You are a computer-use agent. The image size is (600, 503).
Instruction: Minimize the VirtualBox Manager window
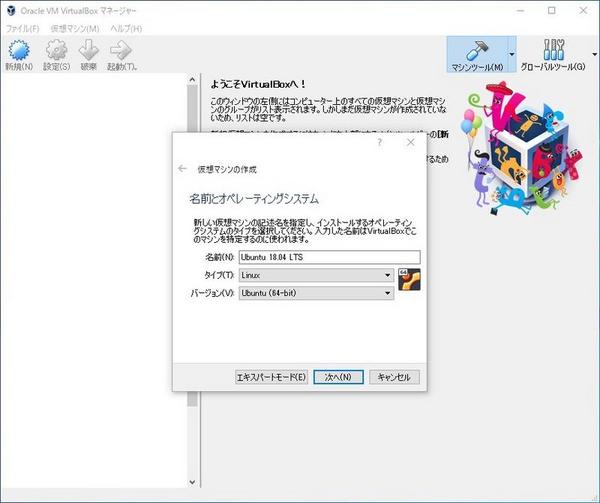click(x=521, y=11)
